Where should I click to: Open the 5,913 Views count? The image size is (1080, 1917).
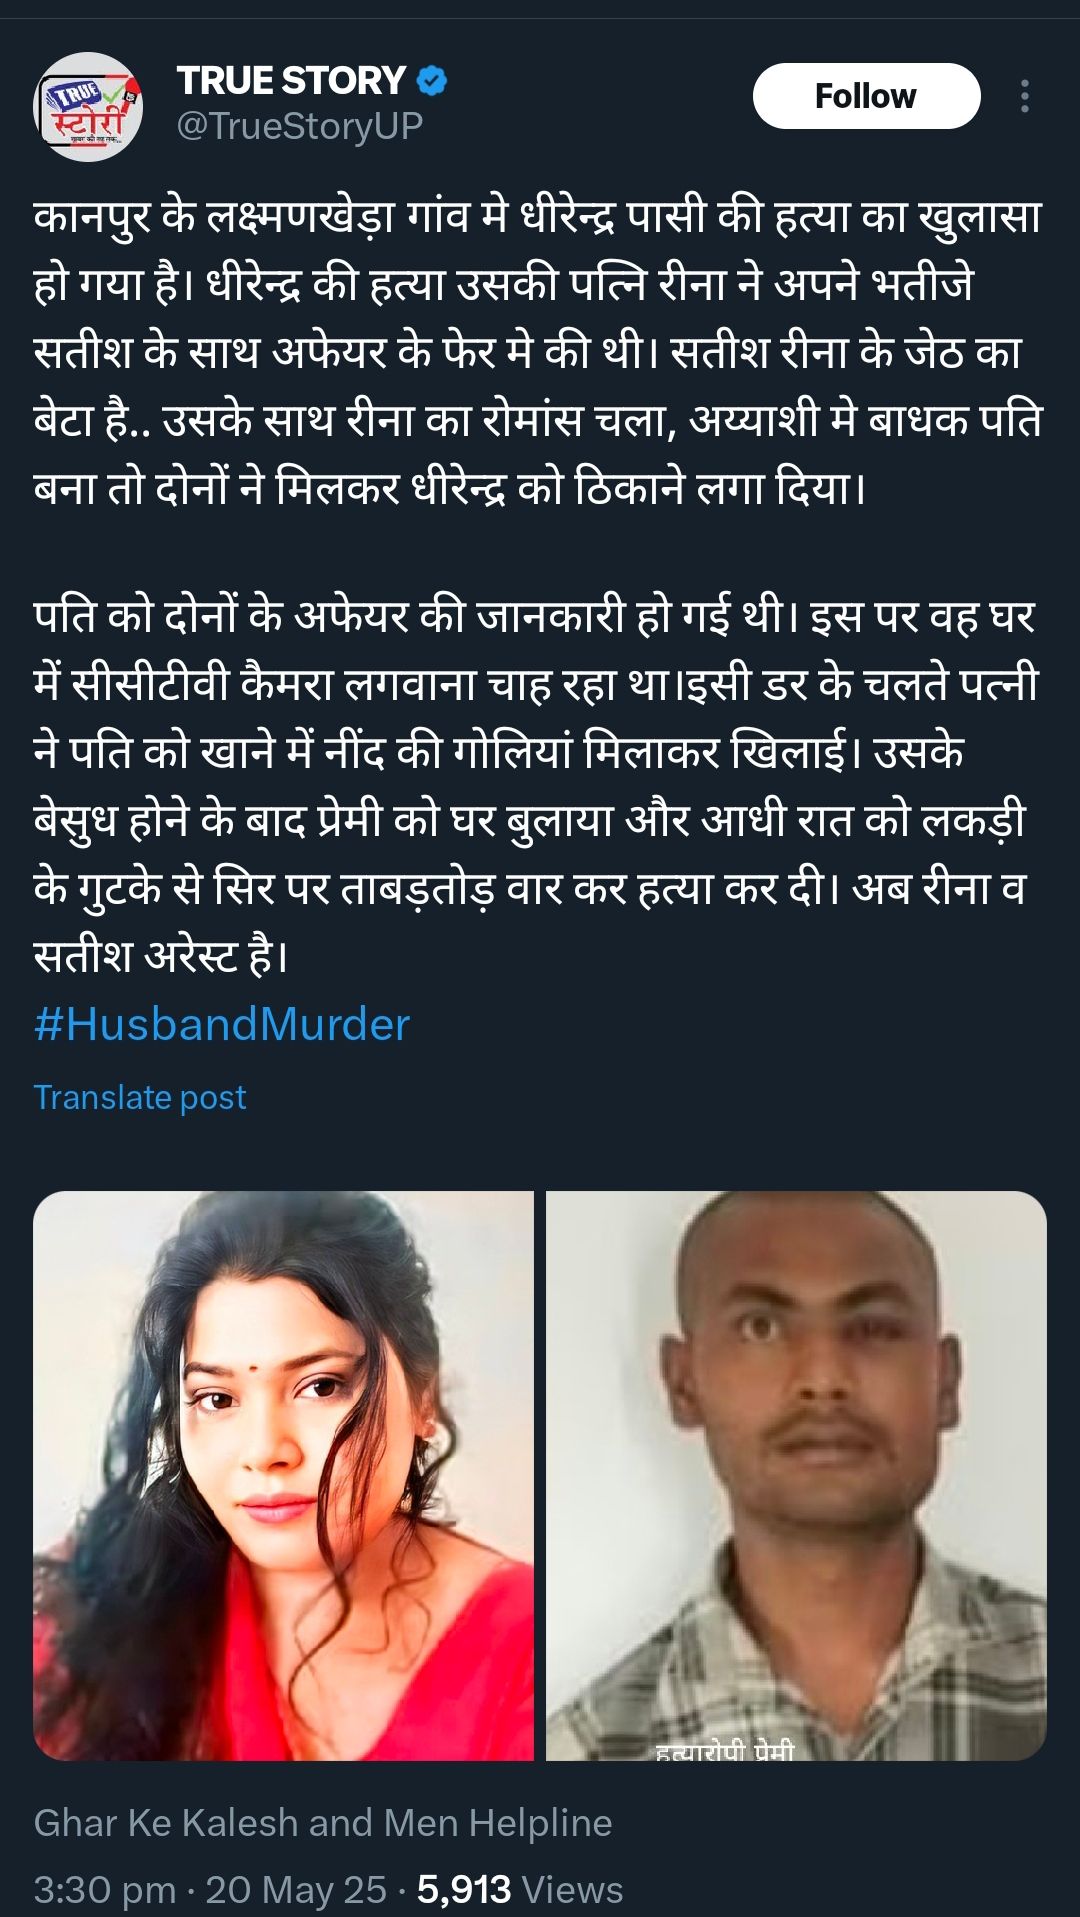(520, 1890)
